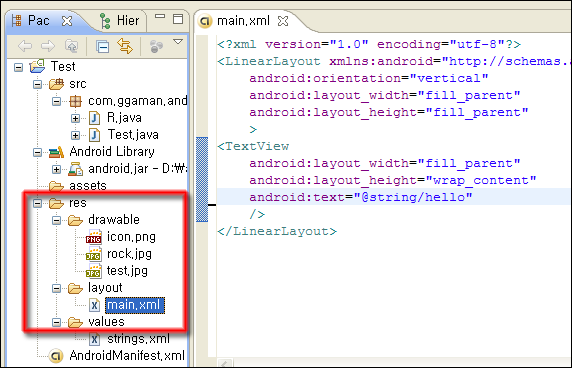Click the grey filters icon in explorer toolbar
The image size is (572, 368).
pos(156,46)
